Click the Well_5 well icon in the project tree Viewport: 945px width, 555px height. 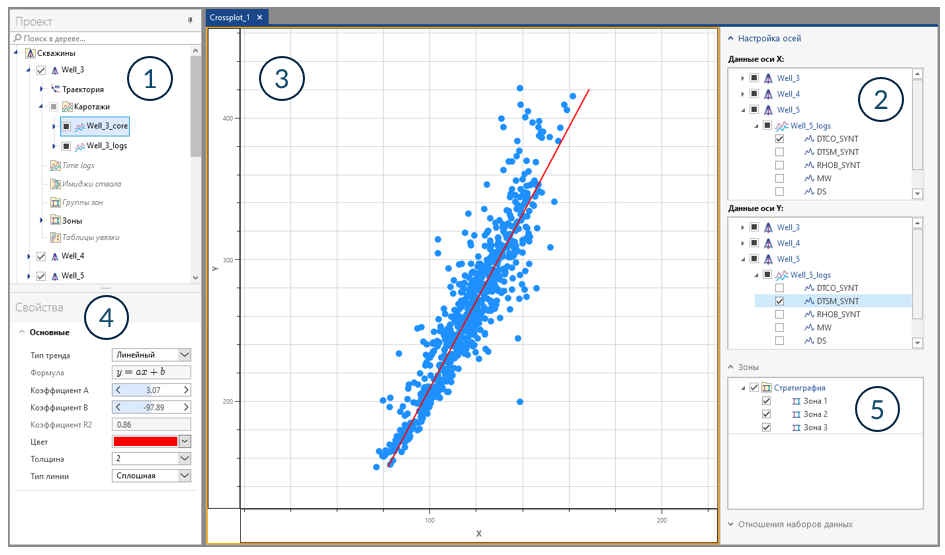pos(55,276)
